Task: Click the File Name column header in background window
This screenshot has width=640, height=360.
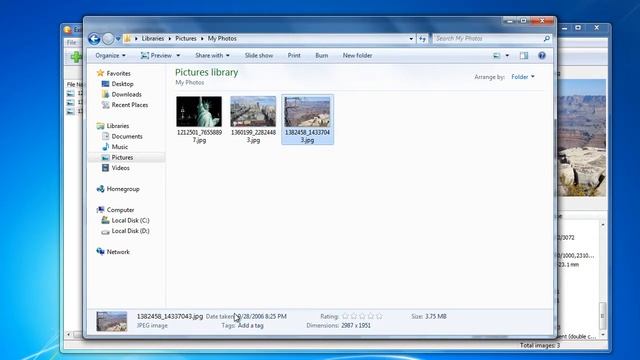Action: coord(75,84)
